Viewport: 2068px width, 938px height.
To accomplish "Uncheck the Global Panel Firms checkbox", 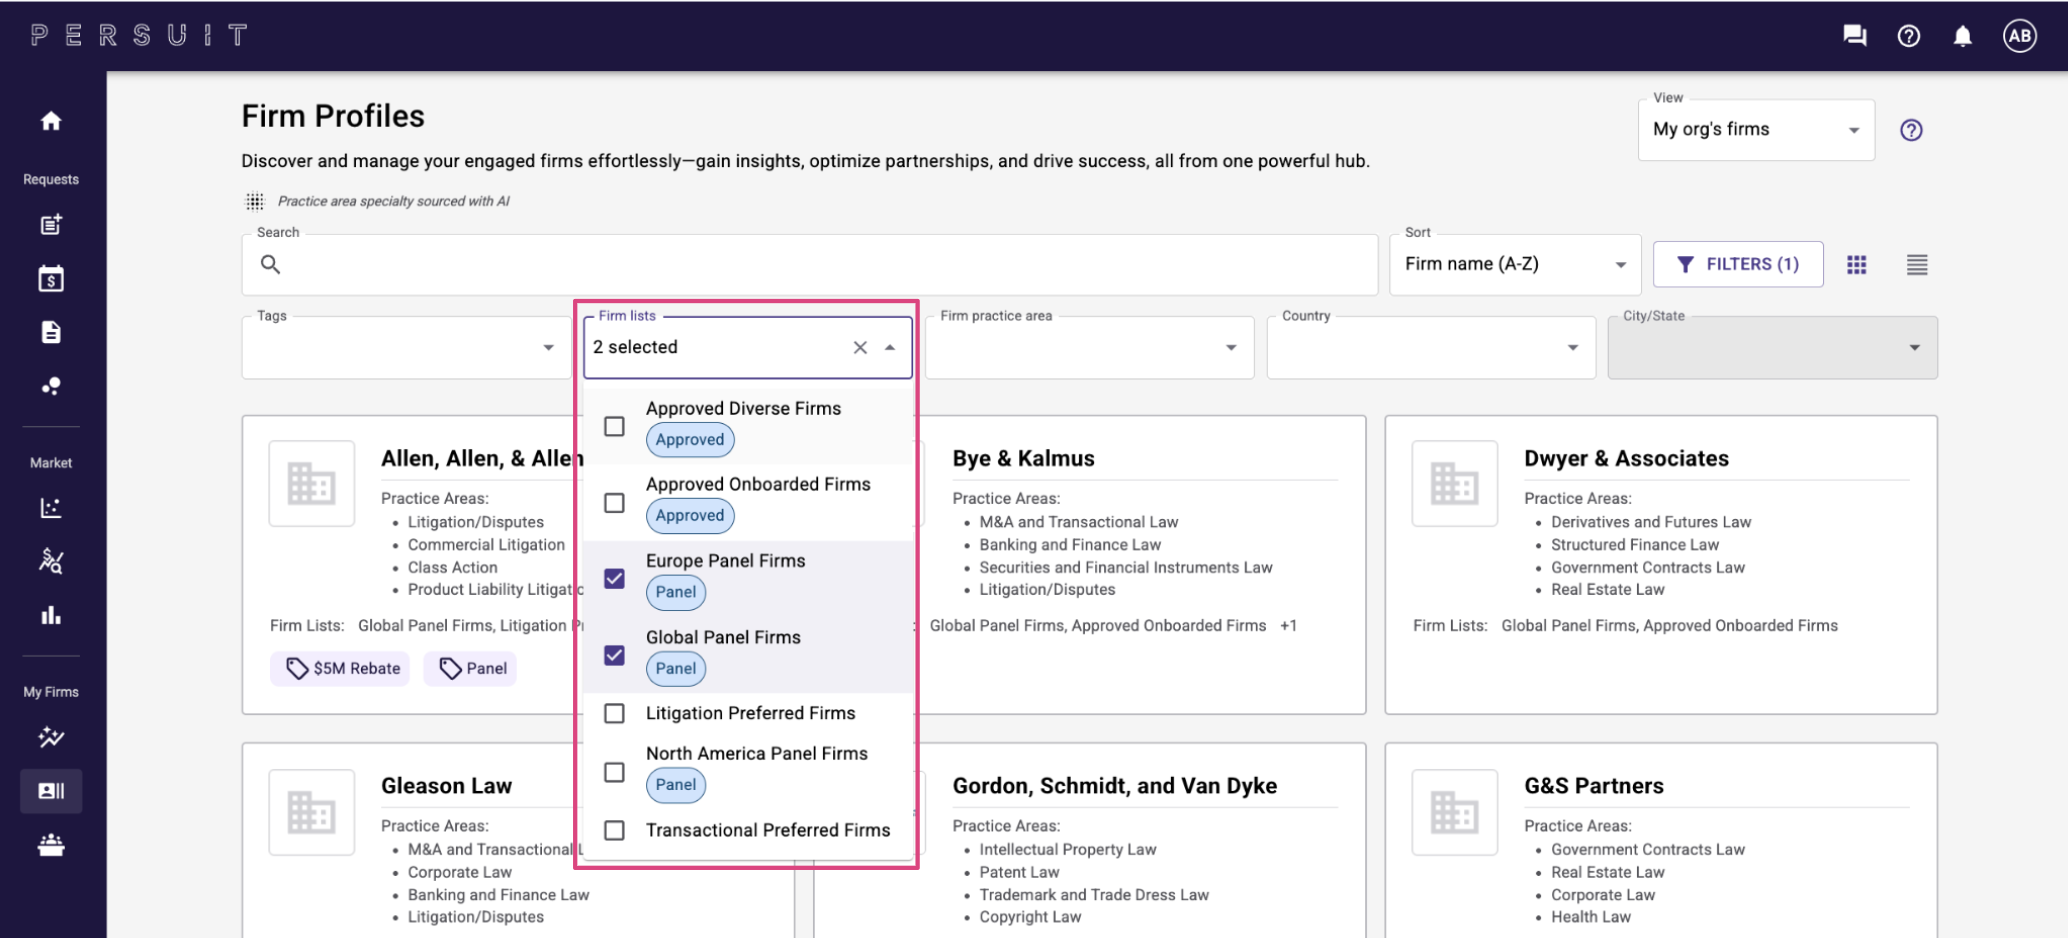I will [614, 655].
